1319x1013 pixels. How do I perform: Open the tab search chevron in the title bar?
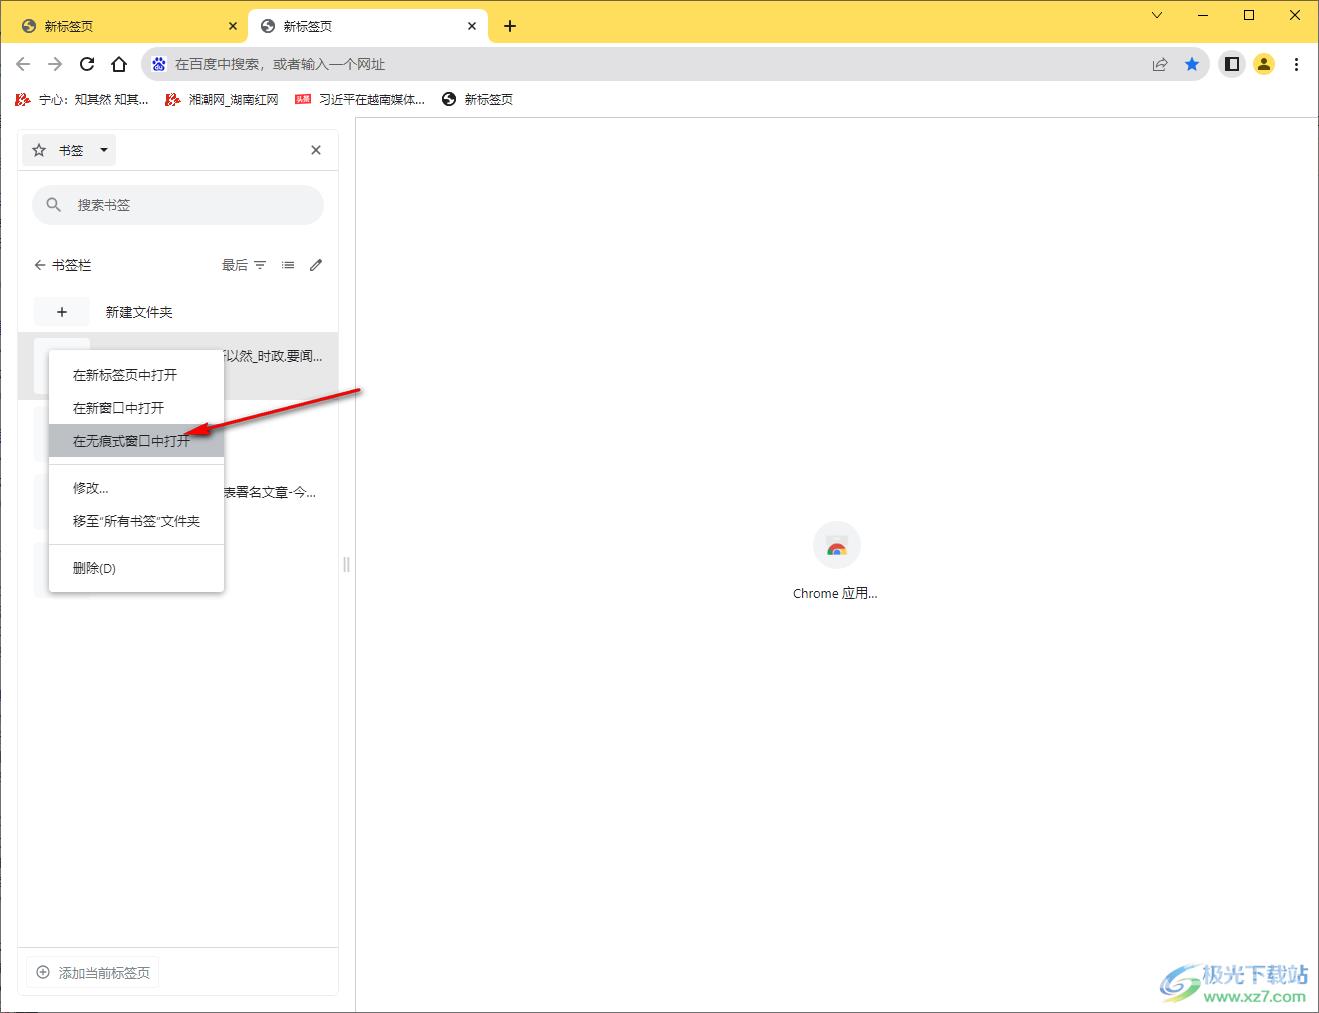1157,15
